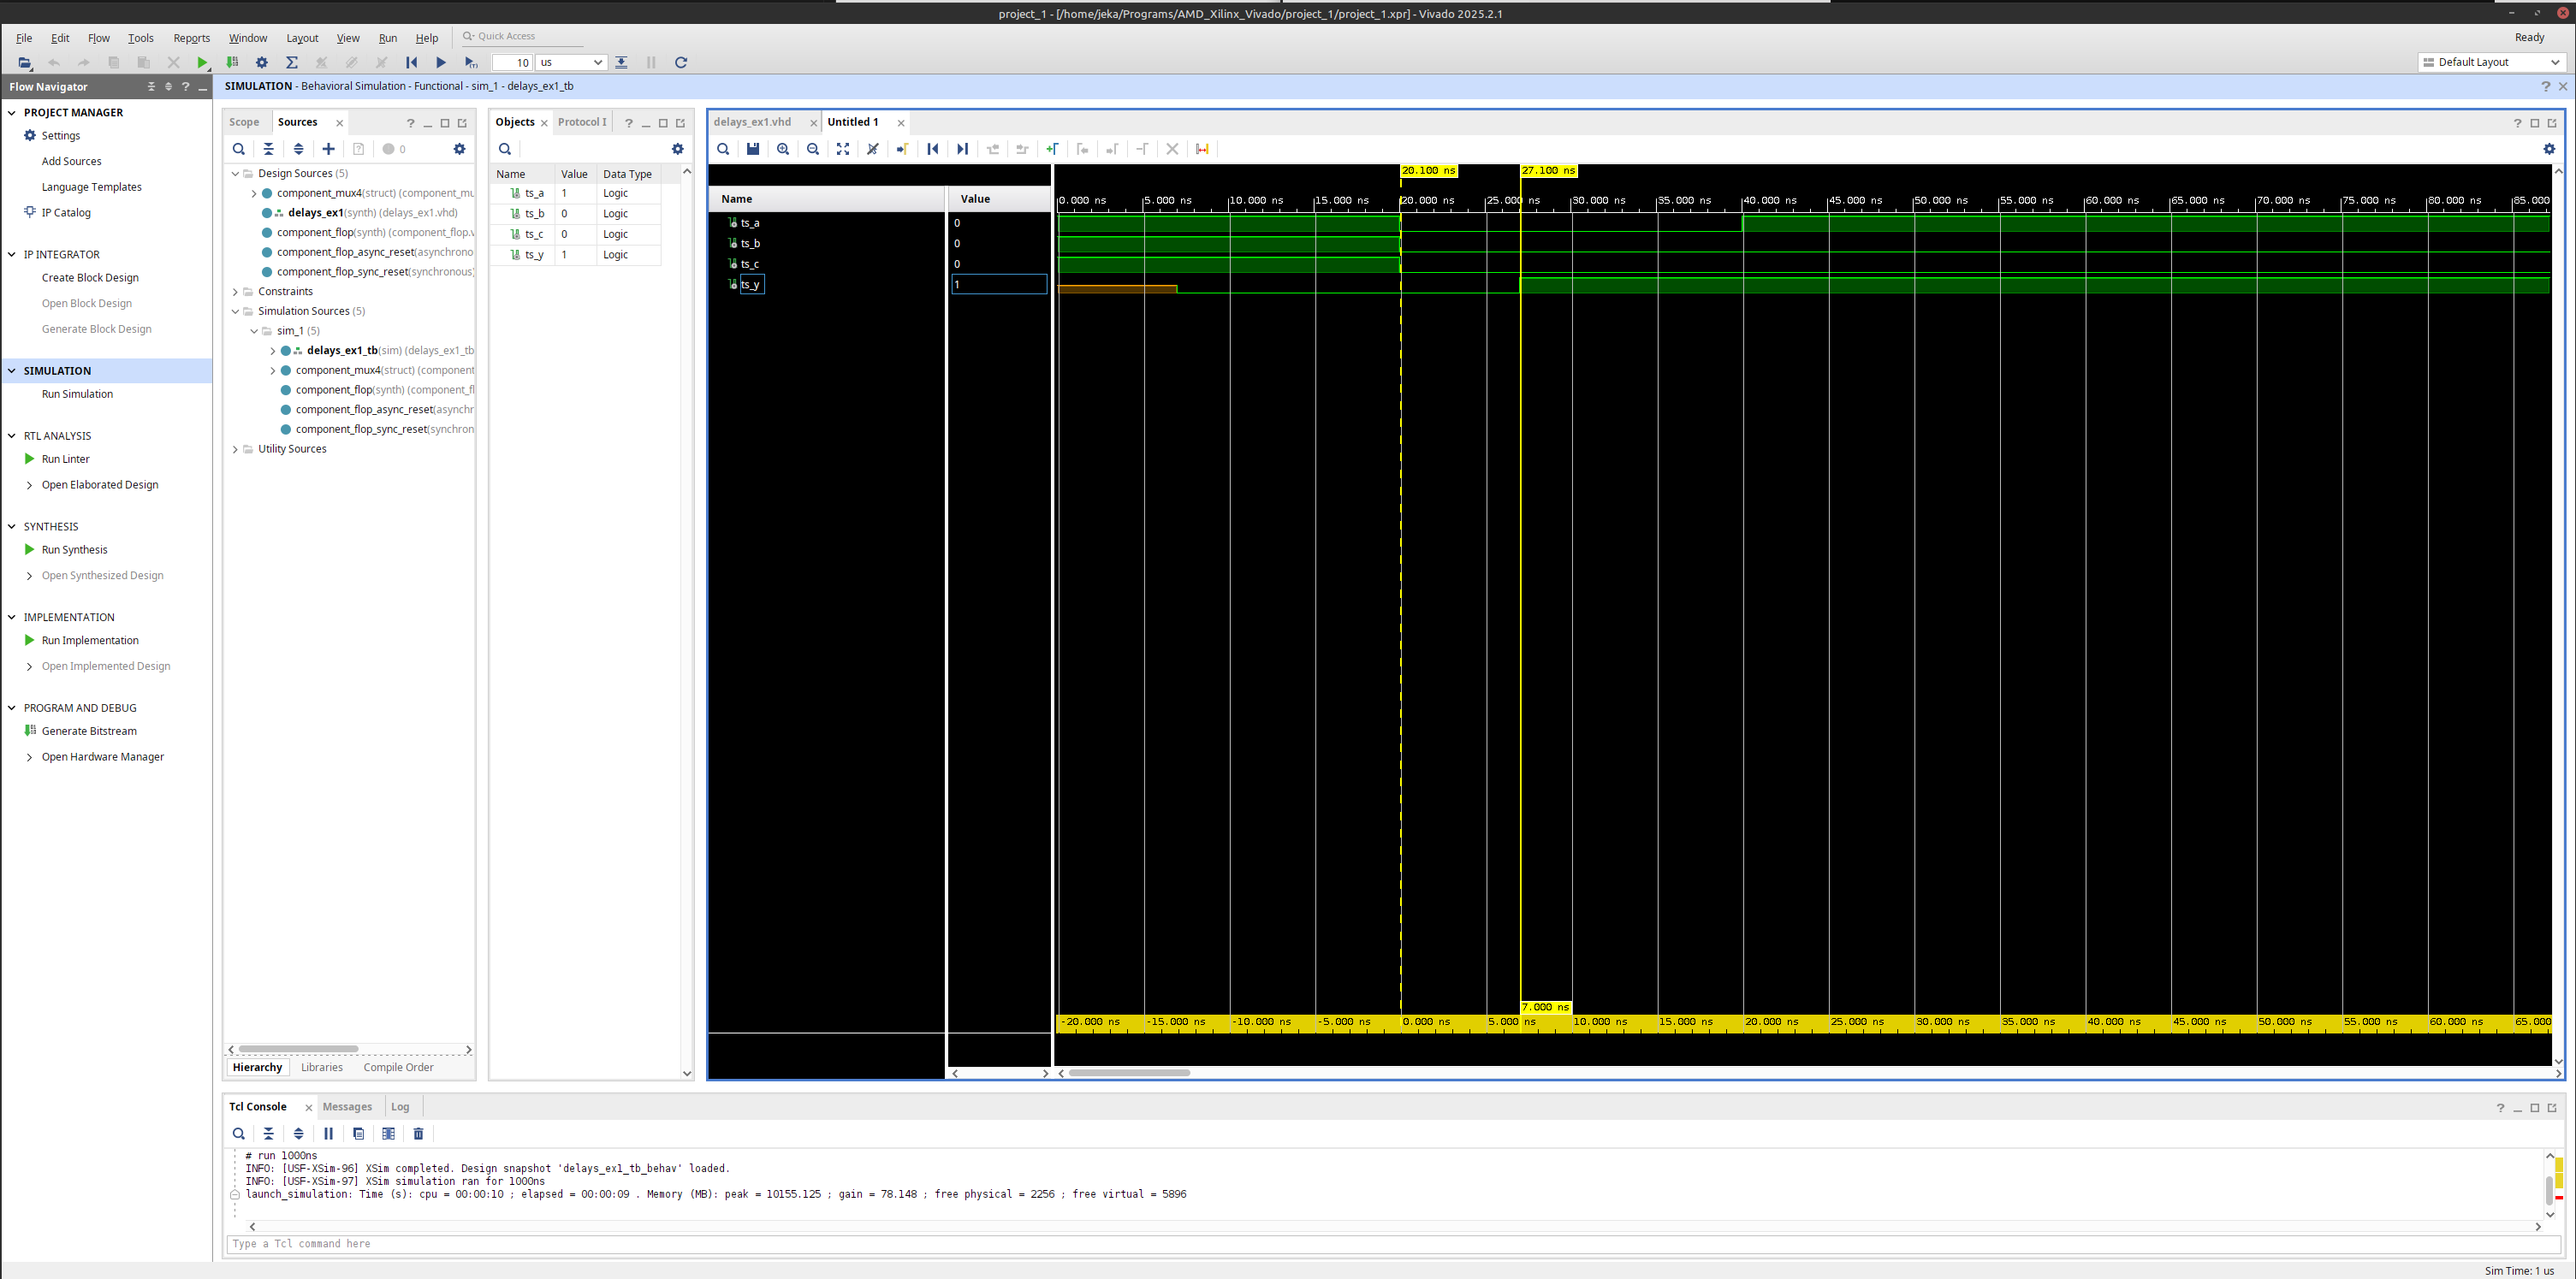Image resolution: width=2576 pixels, height=1279 pixels.
Task: Expand the Constraints folder
Action: (235, 292)
